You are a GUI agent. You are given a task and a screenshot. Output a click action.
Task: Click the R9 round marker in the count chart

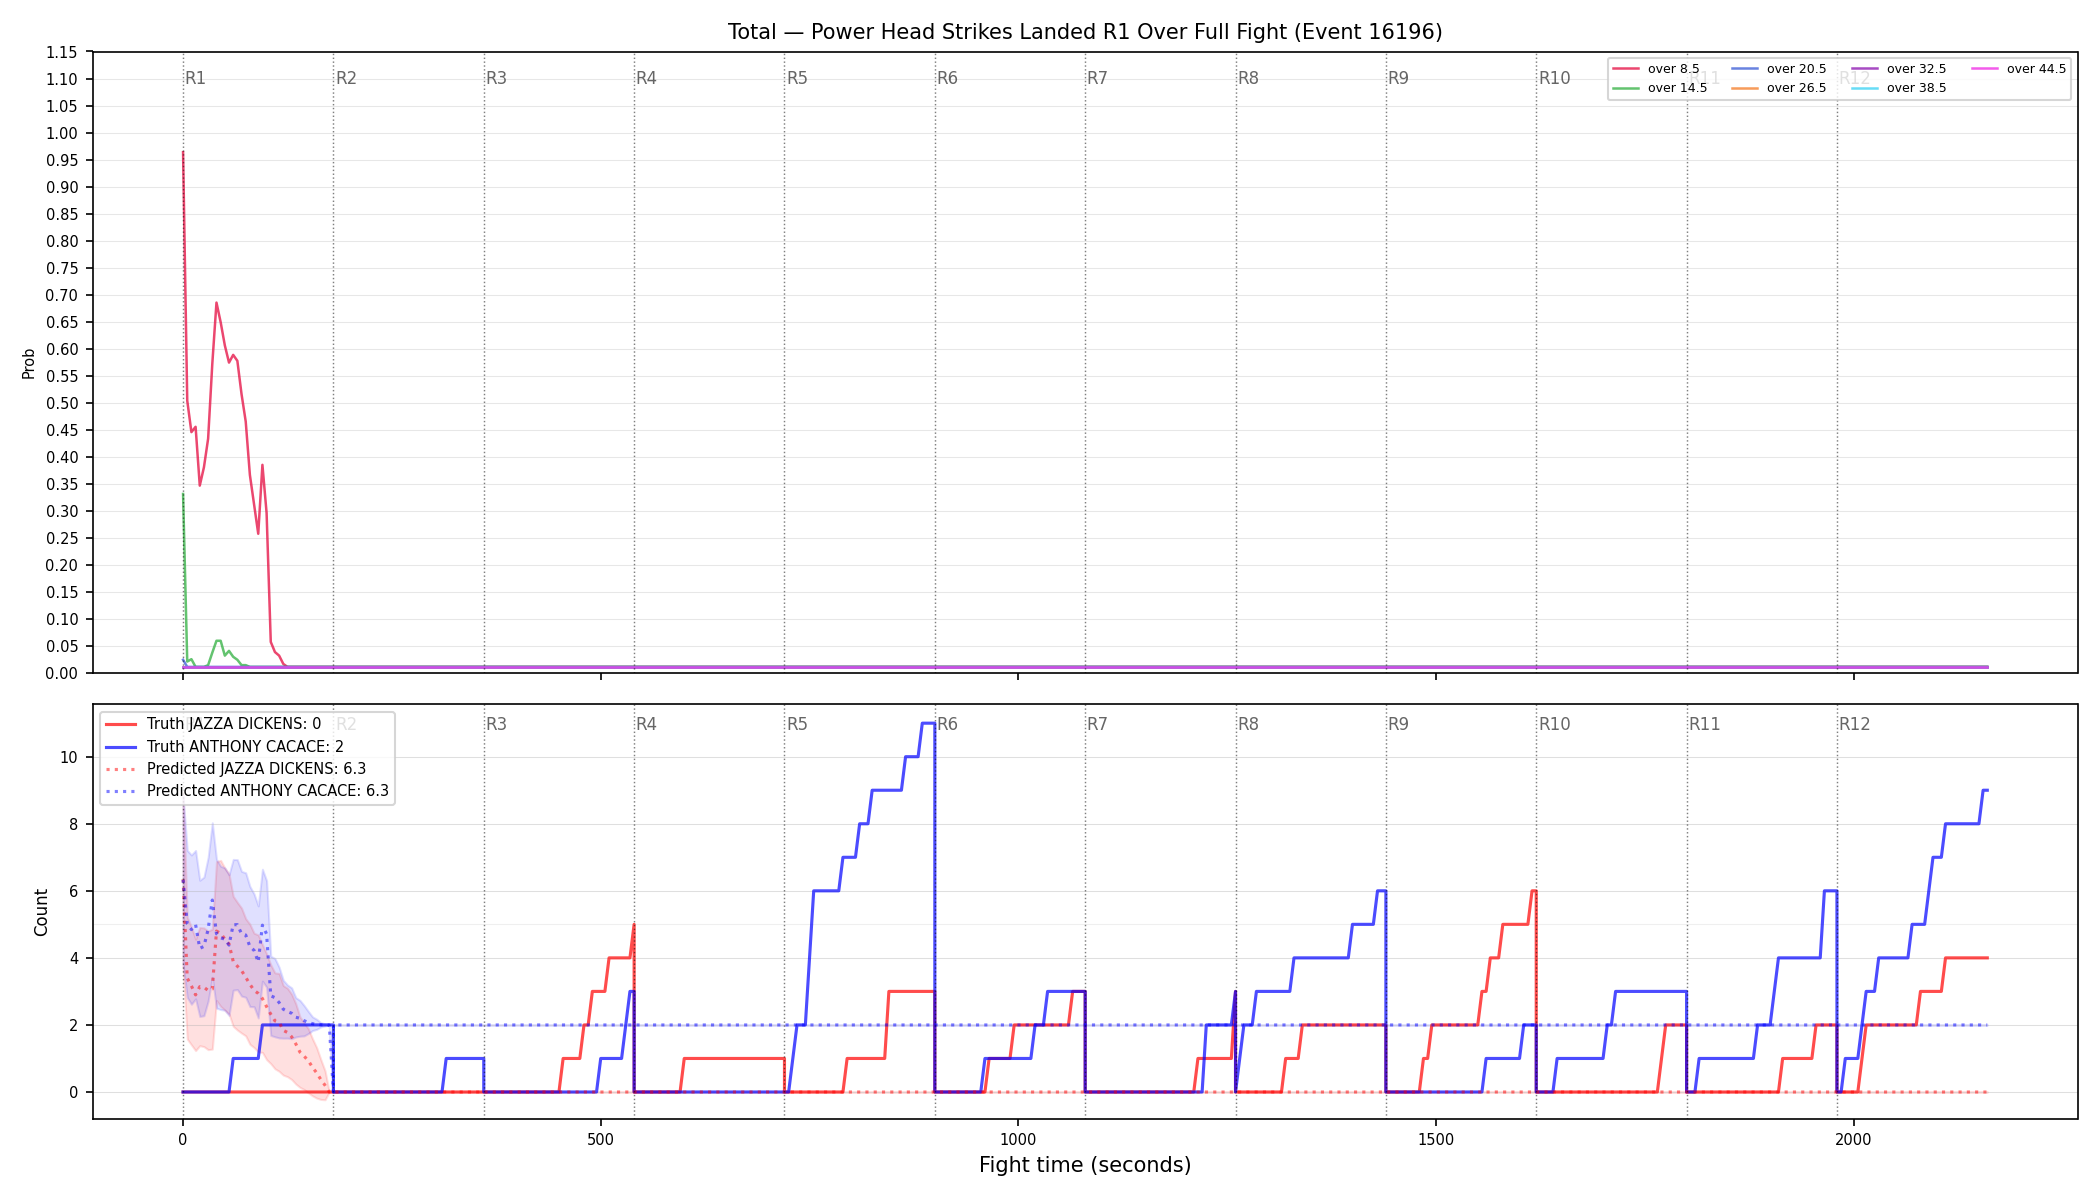(x=1398, y=724)
